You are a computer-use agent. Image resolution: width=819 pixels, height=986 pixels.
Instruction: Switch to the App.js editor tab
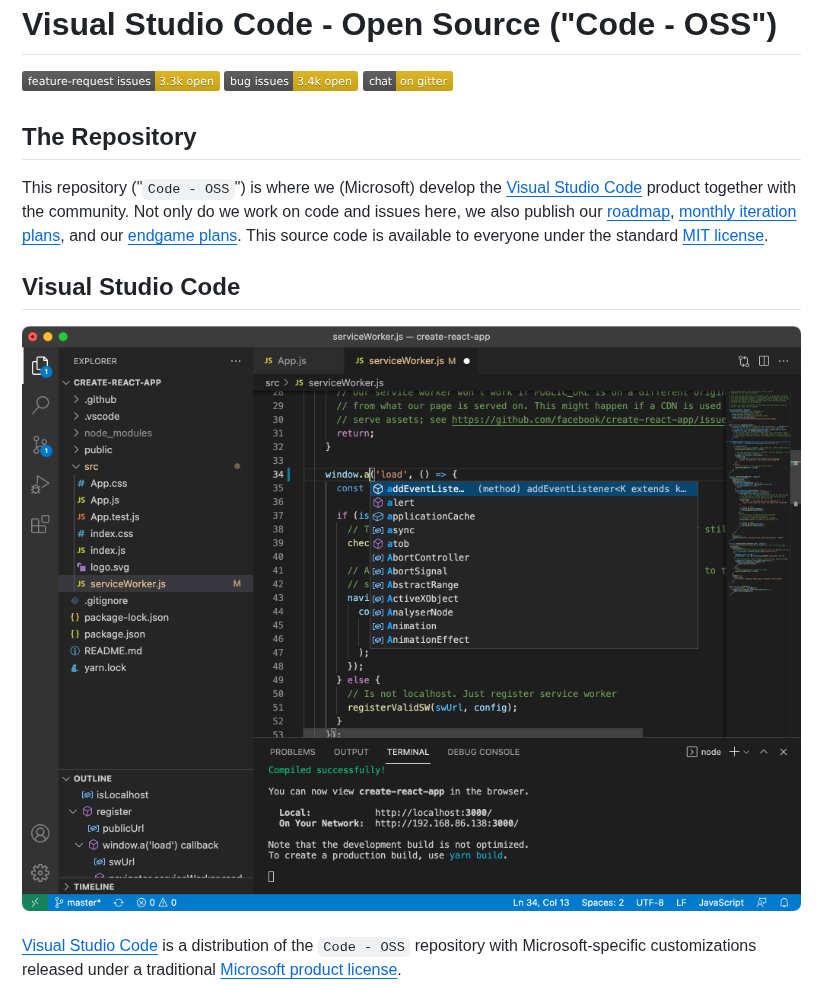tap(299, 361)
